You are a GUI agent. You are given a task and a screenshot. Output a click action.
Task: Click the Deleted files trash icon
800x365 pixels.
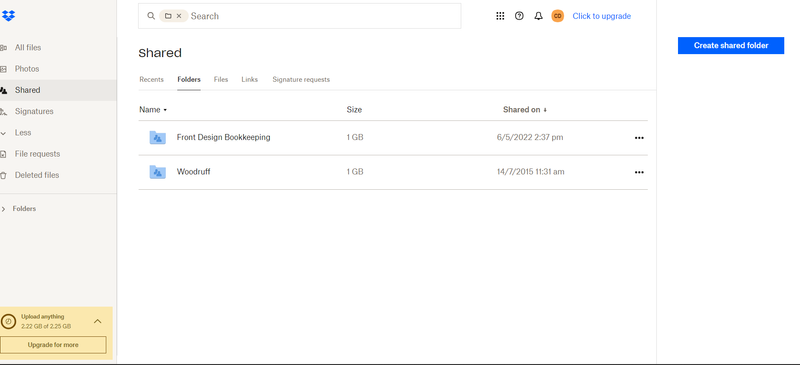coord(3,175)
